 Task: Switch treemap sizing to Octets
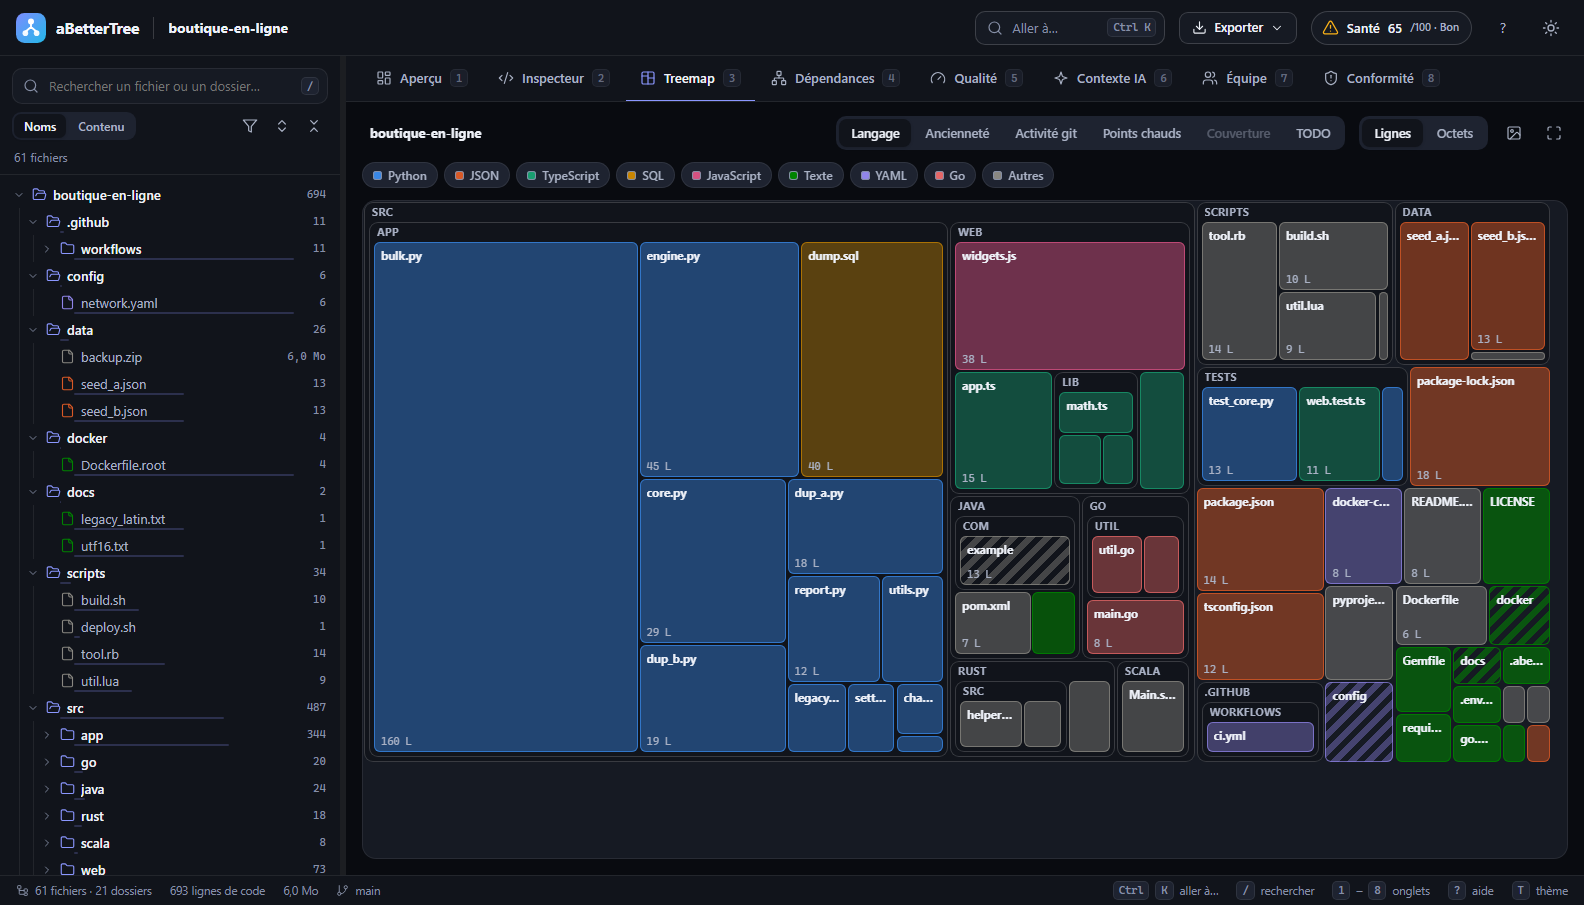pyautogui.click(x=1455, y=133)
